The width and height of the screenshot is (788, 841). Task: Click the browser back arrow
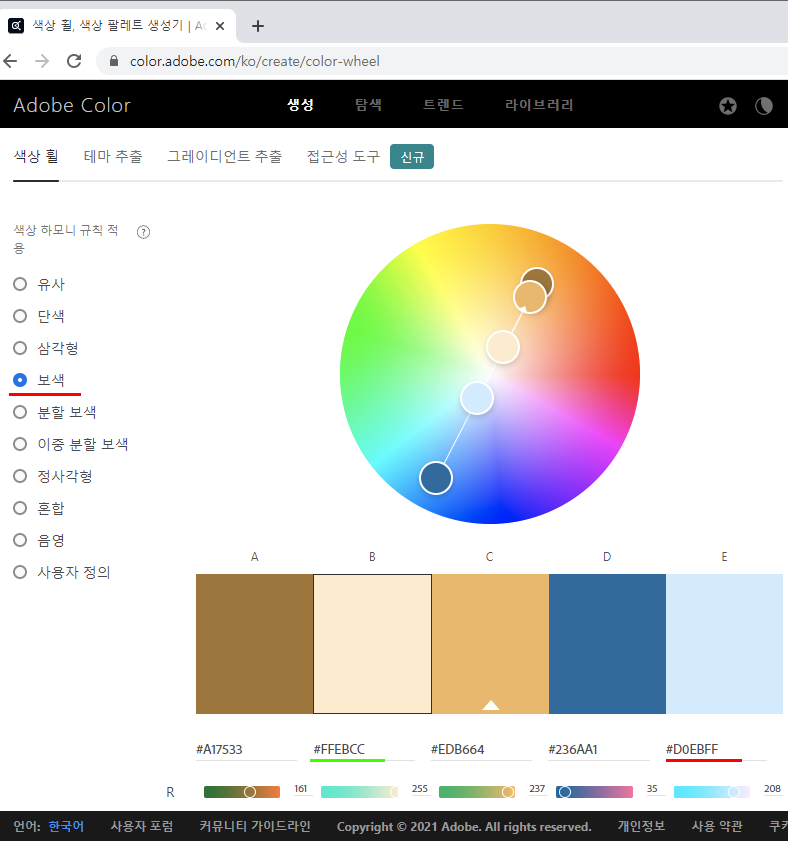click(x=11, y=61)
